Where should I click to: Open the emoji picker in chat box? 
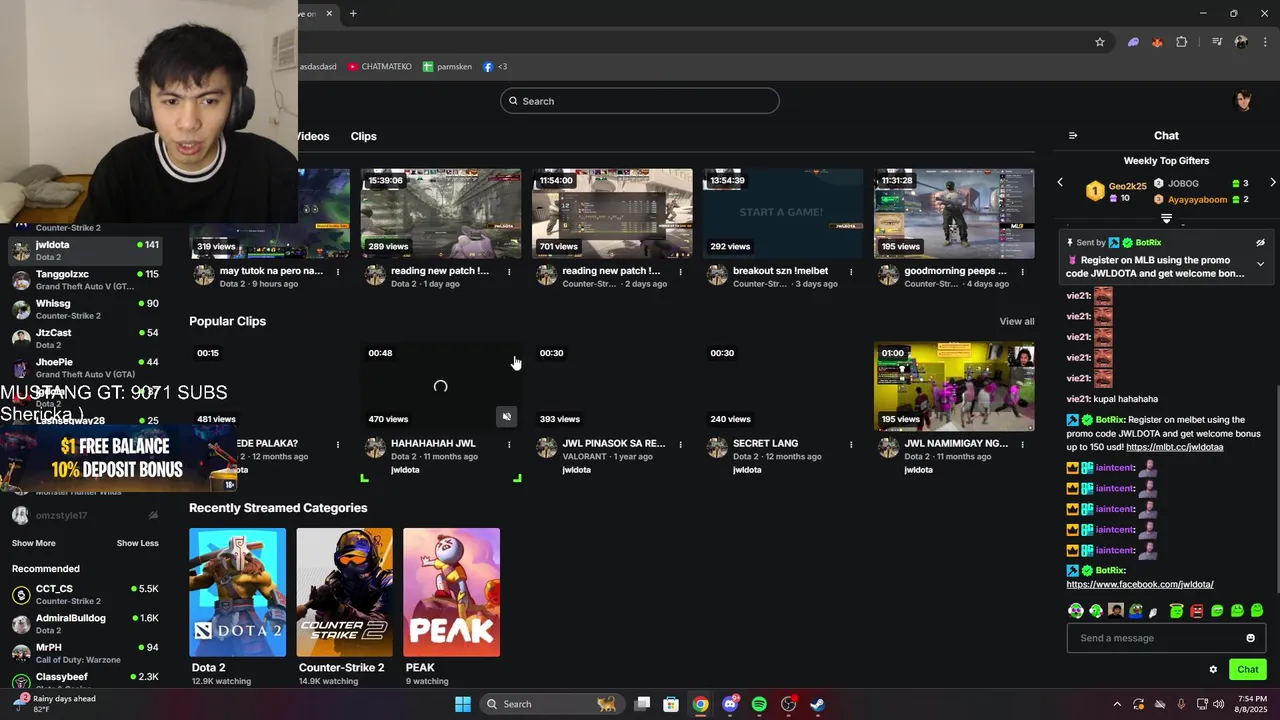[x=1250, y=638]
